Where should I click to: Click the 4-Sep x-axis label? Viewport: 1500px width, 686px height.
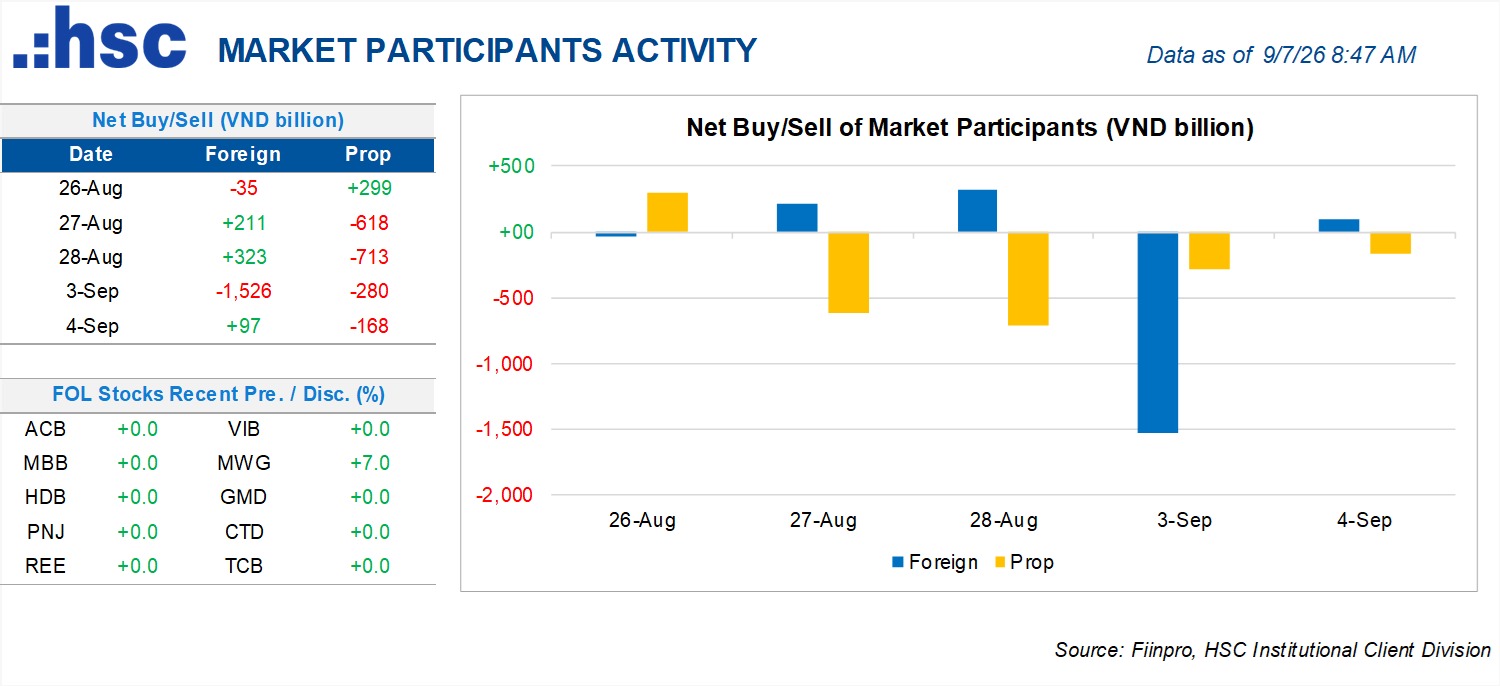tap(1364, 521)
